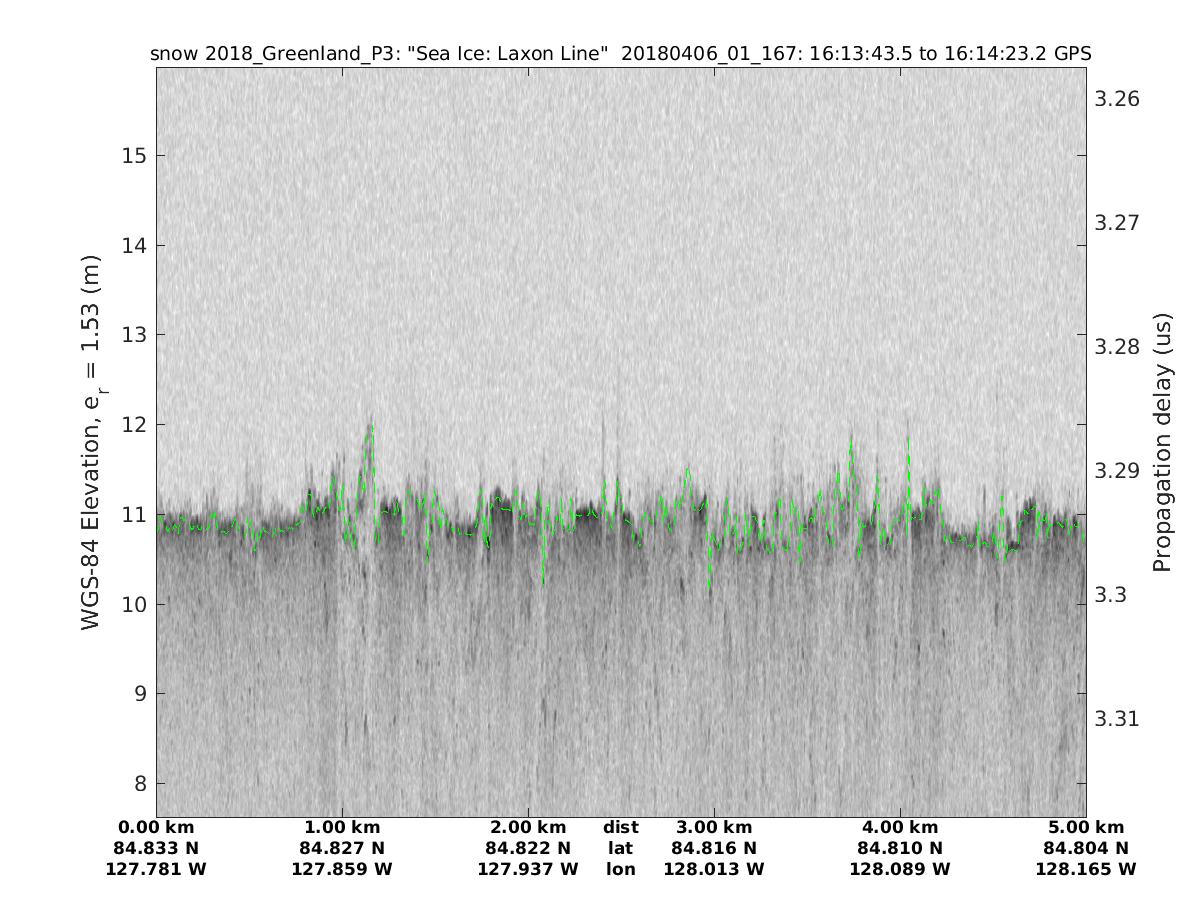Select the 3.31 propagation delay tick label

pyautogui.click(x=1117, y=719)
